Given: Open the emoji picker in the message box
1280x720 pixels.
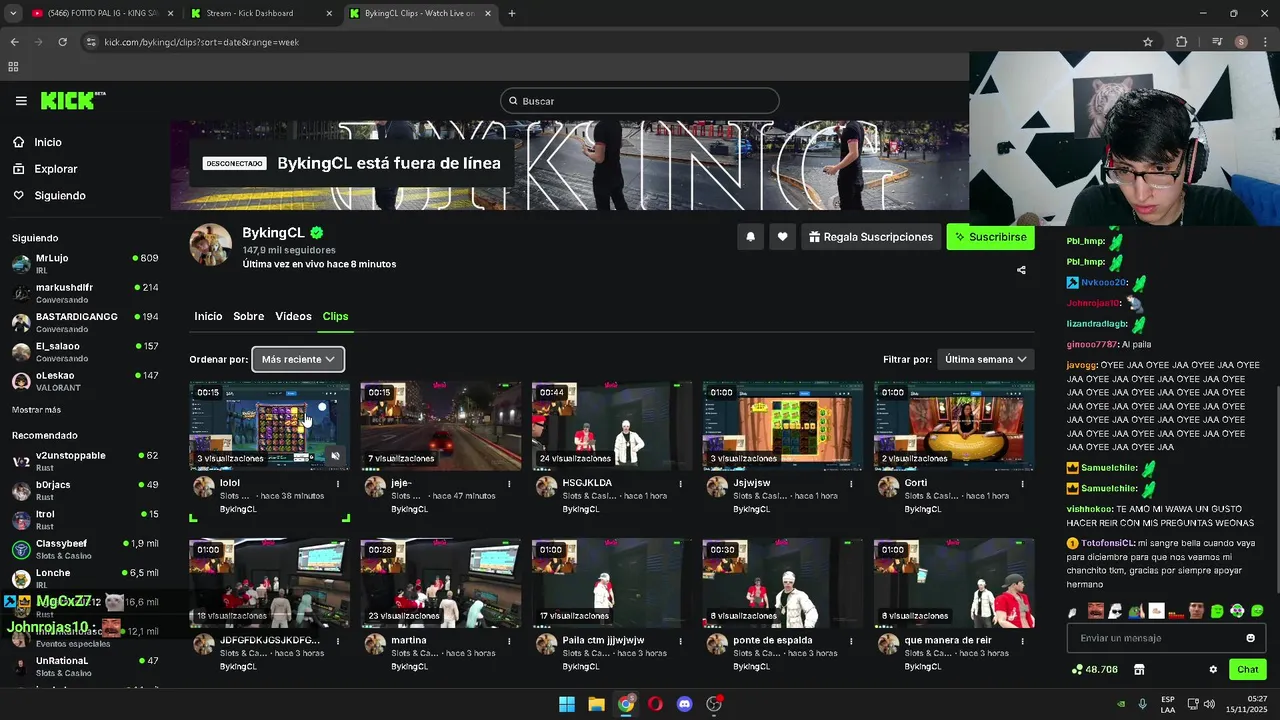Looking at the screenshot, I should coord(1250,638).
